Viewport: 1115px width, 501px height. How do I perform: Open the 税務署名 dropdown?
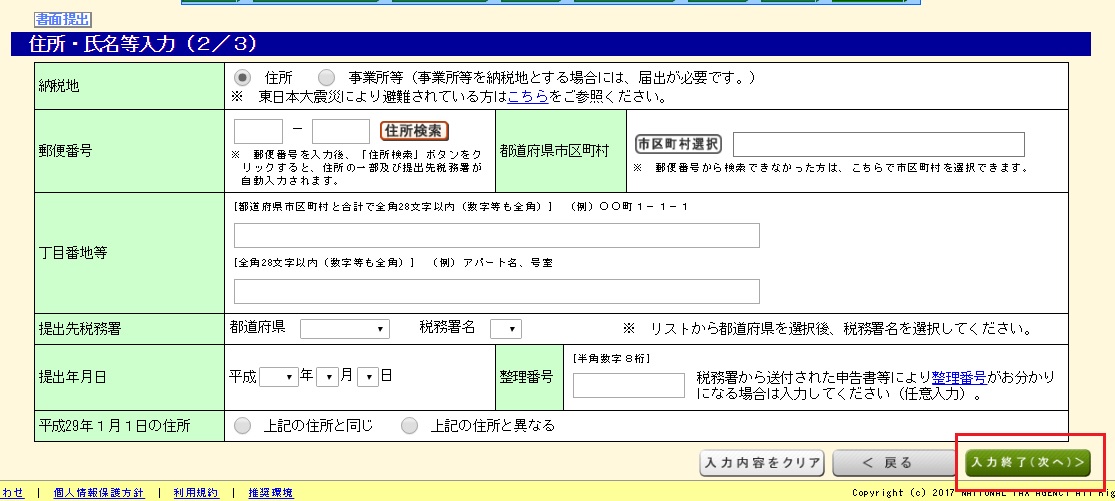pos(506,329)
